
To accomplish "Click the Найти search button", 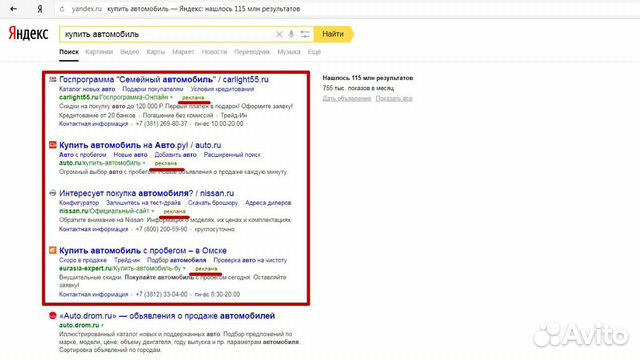I will [x=333, y=34].
